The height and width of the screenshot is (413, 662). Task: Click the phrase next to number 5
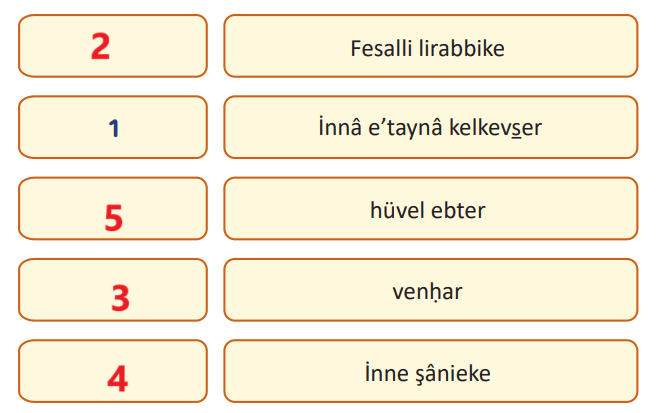point(430,209)
